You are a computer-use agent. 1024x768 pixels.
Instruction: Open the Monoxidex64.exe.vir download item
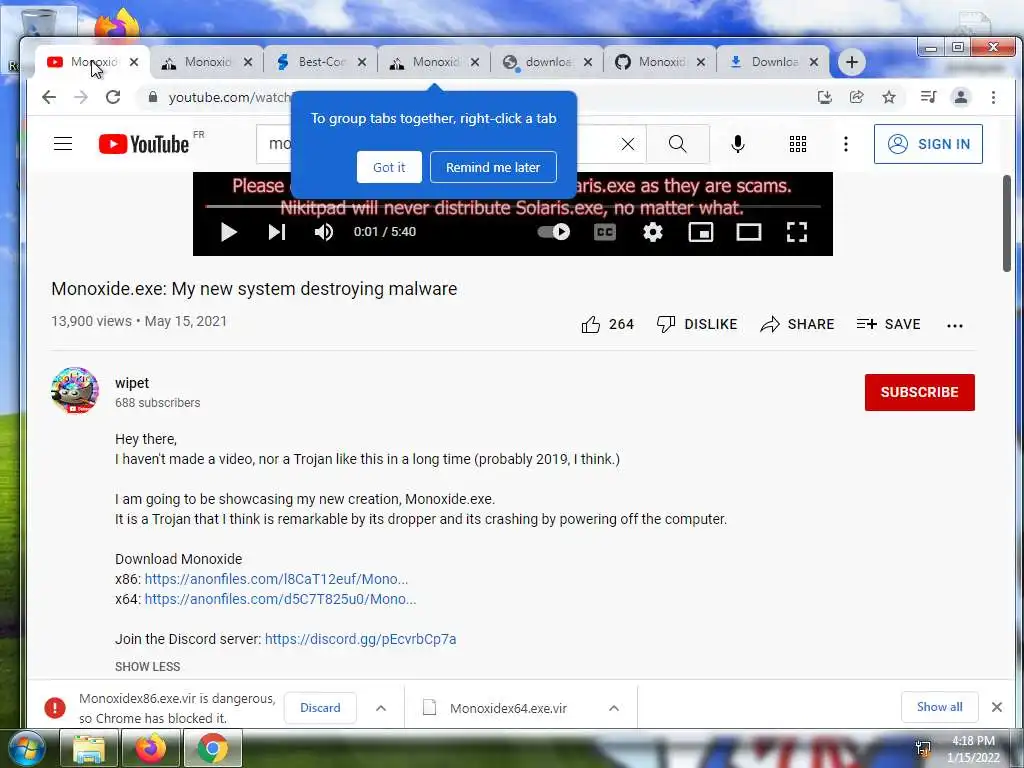[x=507, y=708]
